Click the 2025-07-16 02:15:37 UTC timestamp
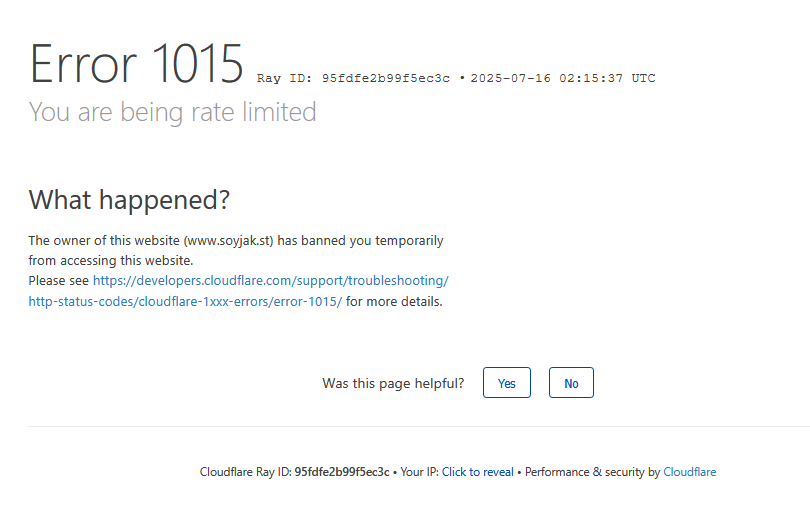Screen dimensions: 810x527 pyautogui.click(x=562, y=78)
